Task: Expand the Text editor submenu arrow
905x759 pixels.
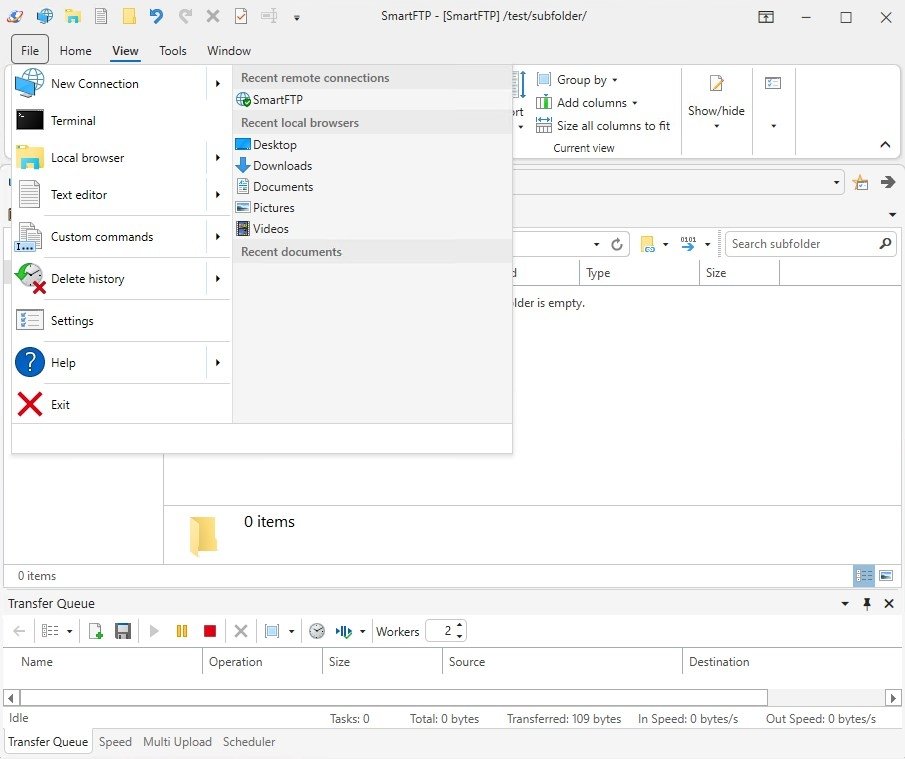Action: tap(218, 195)
